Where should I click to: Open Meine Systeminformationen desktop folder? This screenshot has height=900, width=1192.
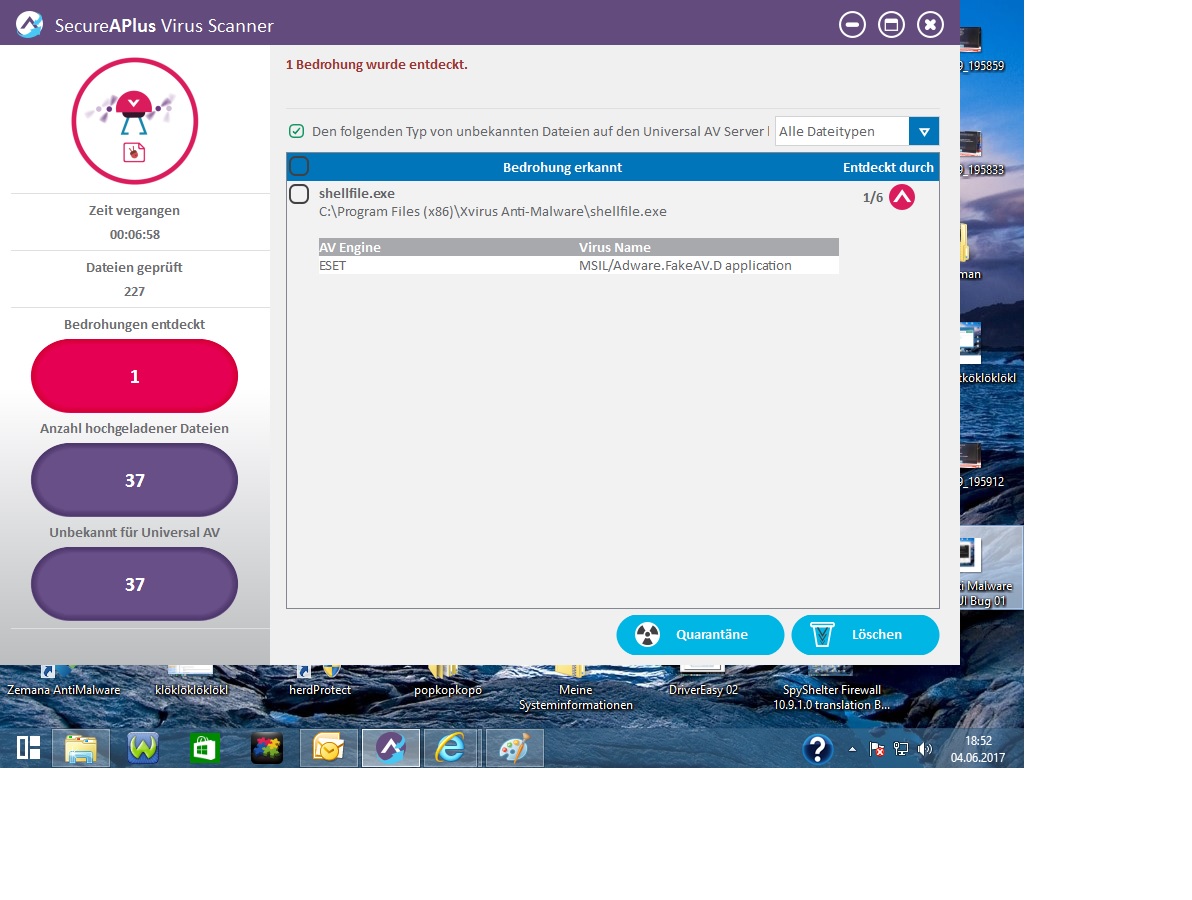[x=575, y=689]
